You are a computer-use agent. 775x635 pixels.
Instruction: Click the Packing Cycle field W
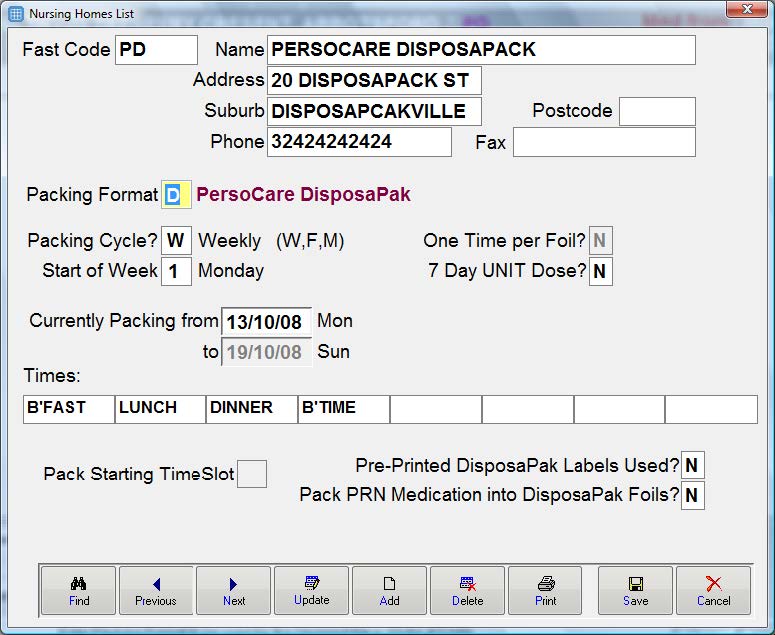176,241
